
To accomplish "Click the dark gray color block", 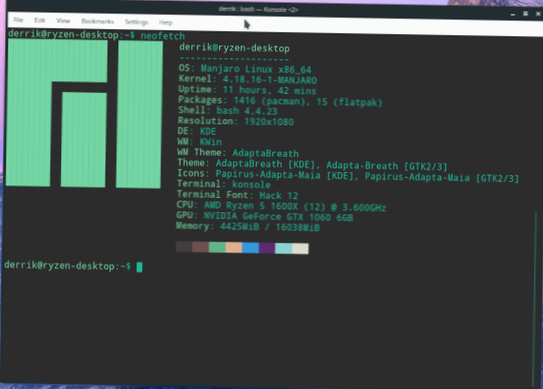I will coord(184,247).
